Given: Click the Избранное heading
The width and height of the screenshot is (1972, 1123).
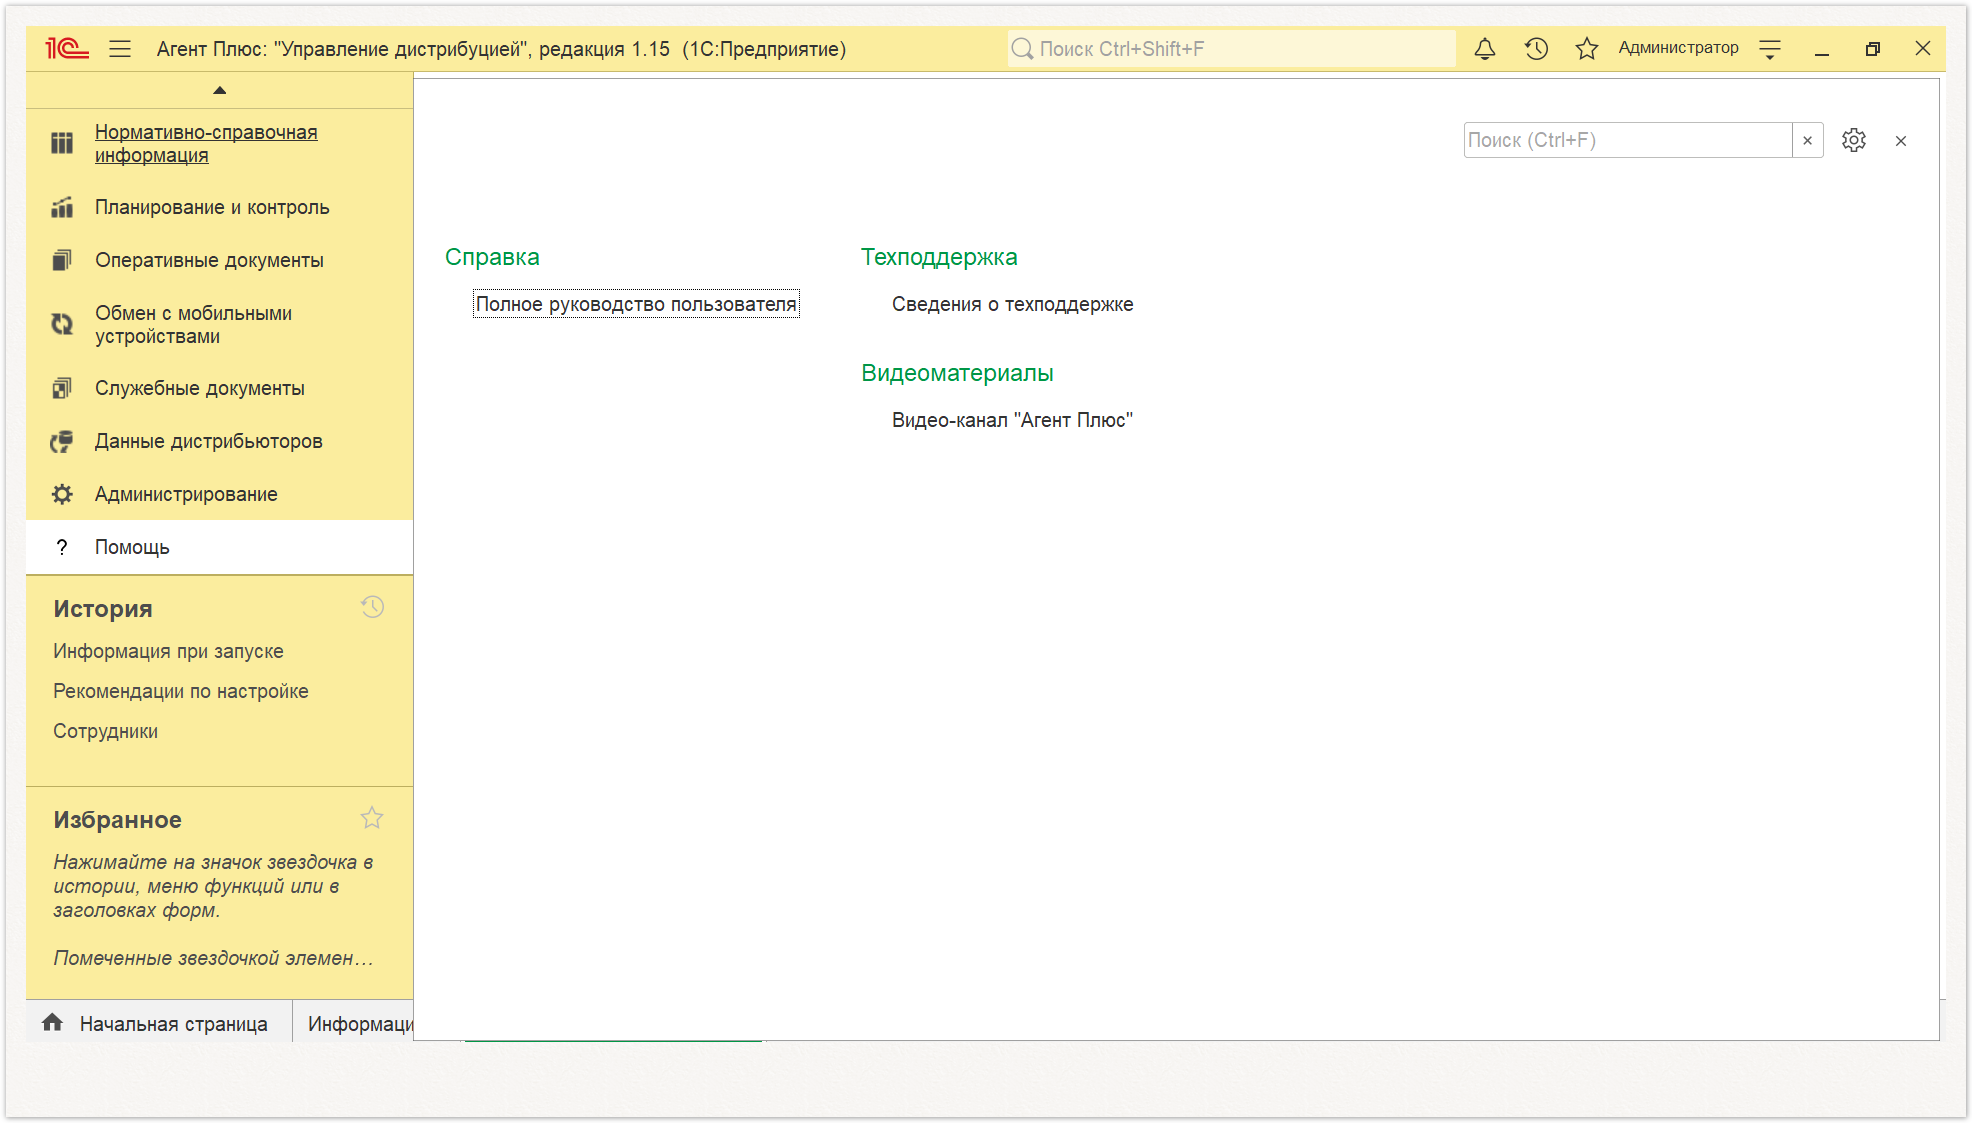Looking at the screenshot, I should click(x=118, y=820).
